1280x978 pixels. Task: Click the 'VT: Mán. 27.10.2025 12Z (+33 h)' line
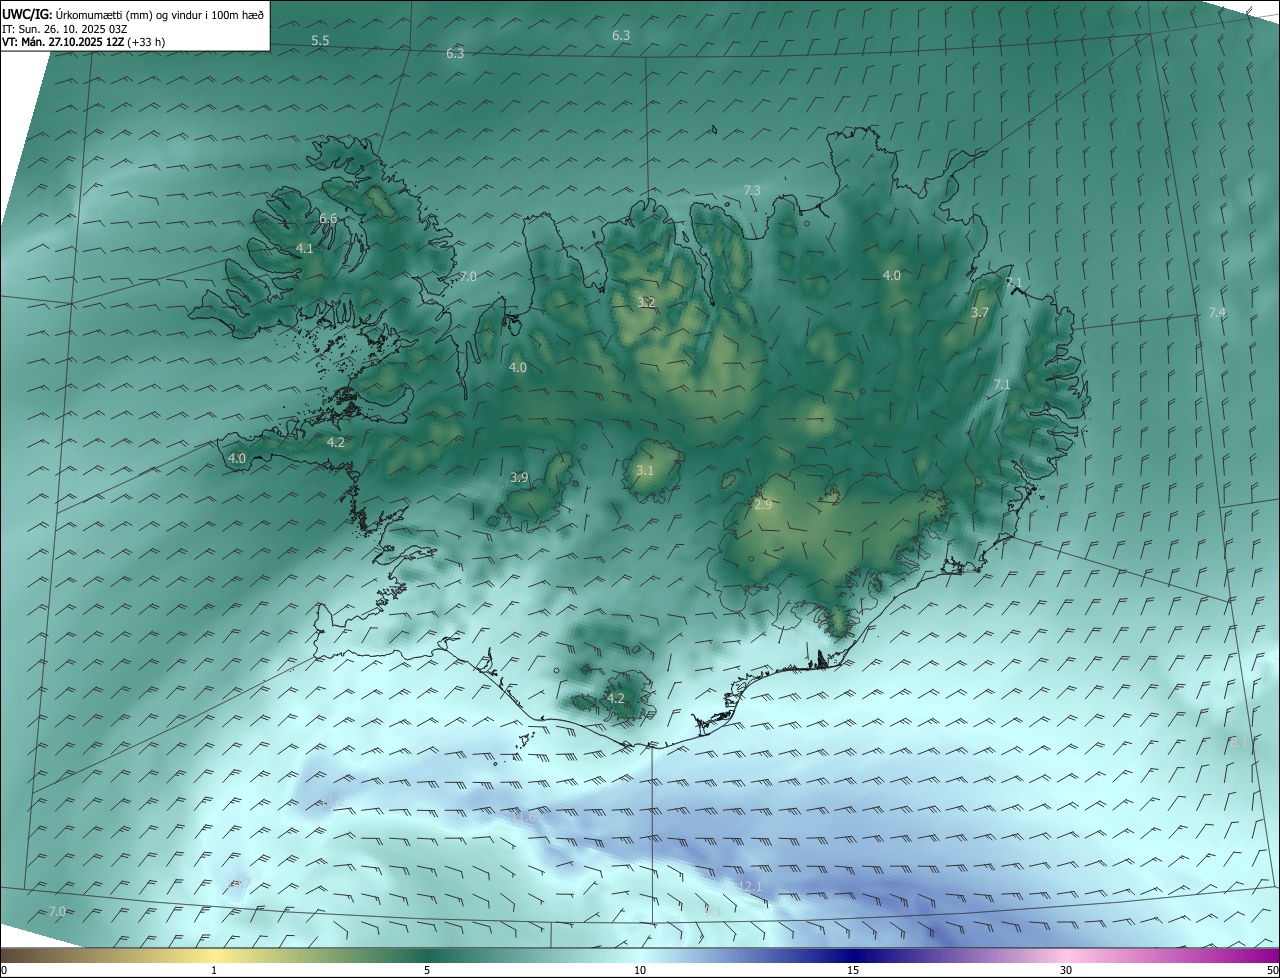click(x=83, y=42)
